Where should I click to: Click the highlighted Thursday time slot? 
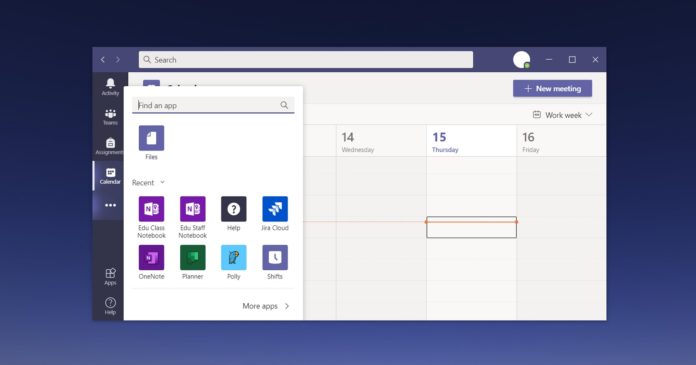[471, 227]
